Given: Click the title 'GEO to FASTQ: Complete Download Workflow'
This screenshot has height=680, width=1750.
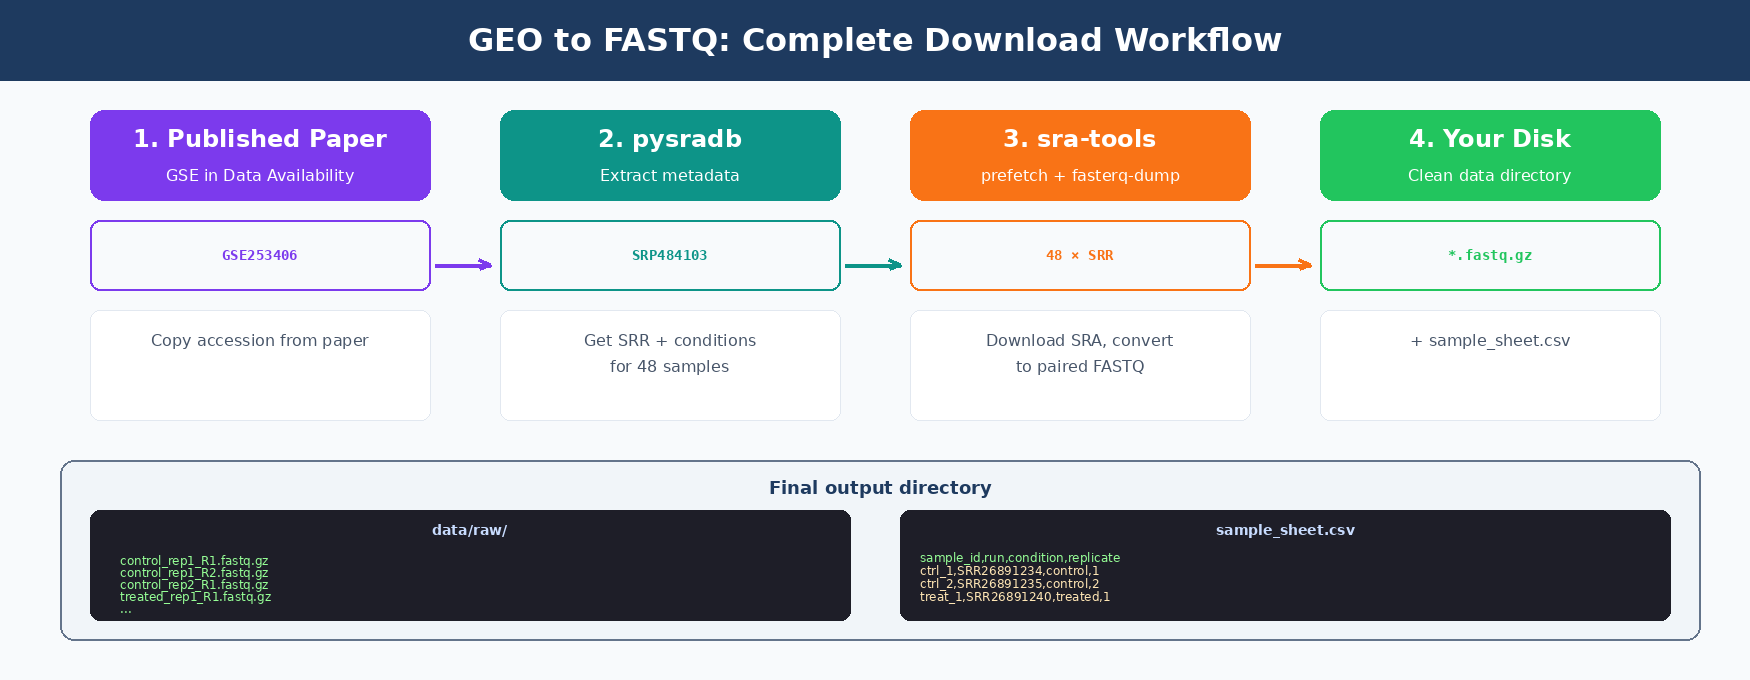Looking at the screenshot, I should [x=875, y=40].
